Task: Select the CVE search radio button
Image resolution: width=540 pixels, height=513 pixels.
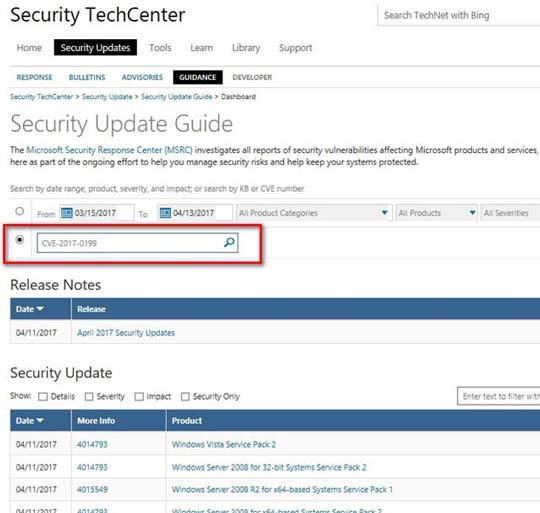Action: click(20, 240)
